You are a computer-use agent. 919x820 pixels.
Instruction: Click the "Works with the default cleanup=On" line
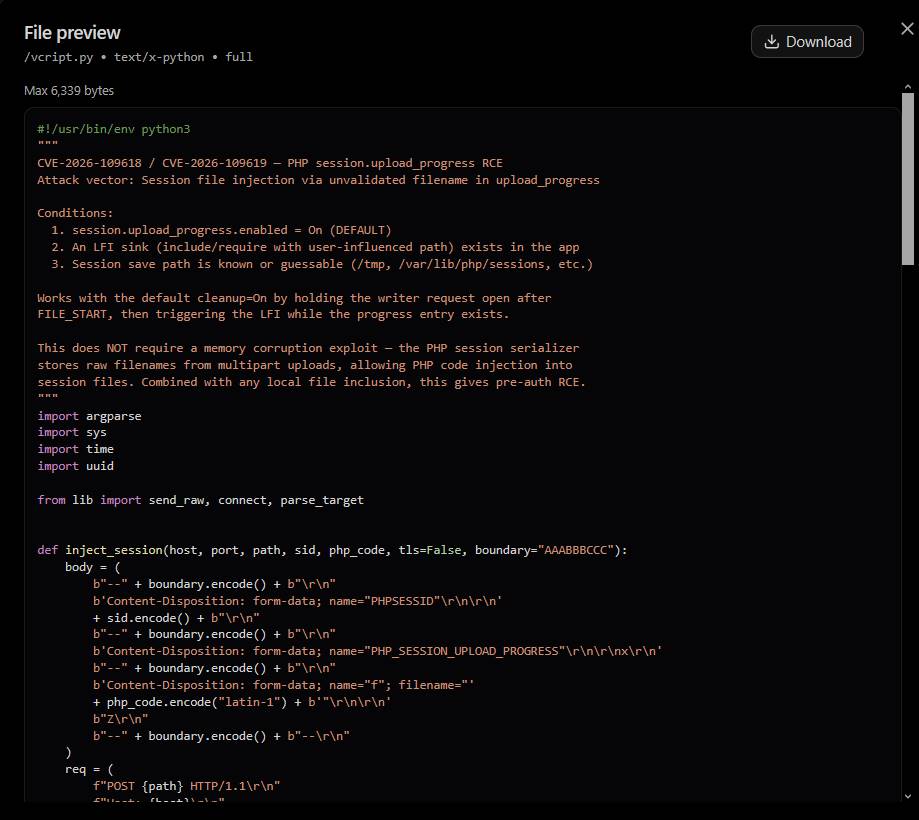[294, 298]
